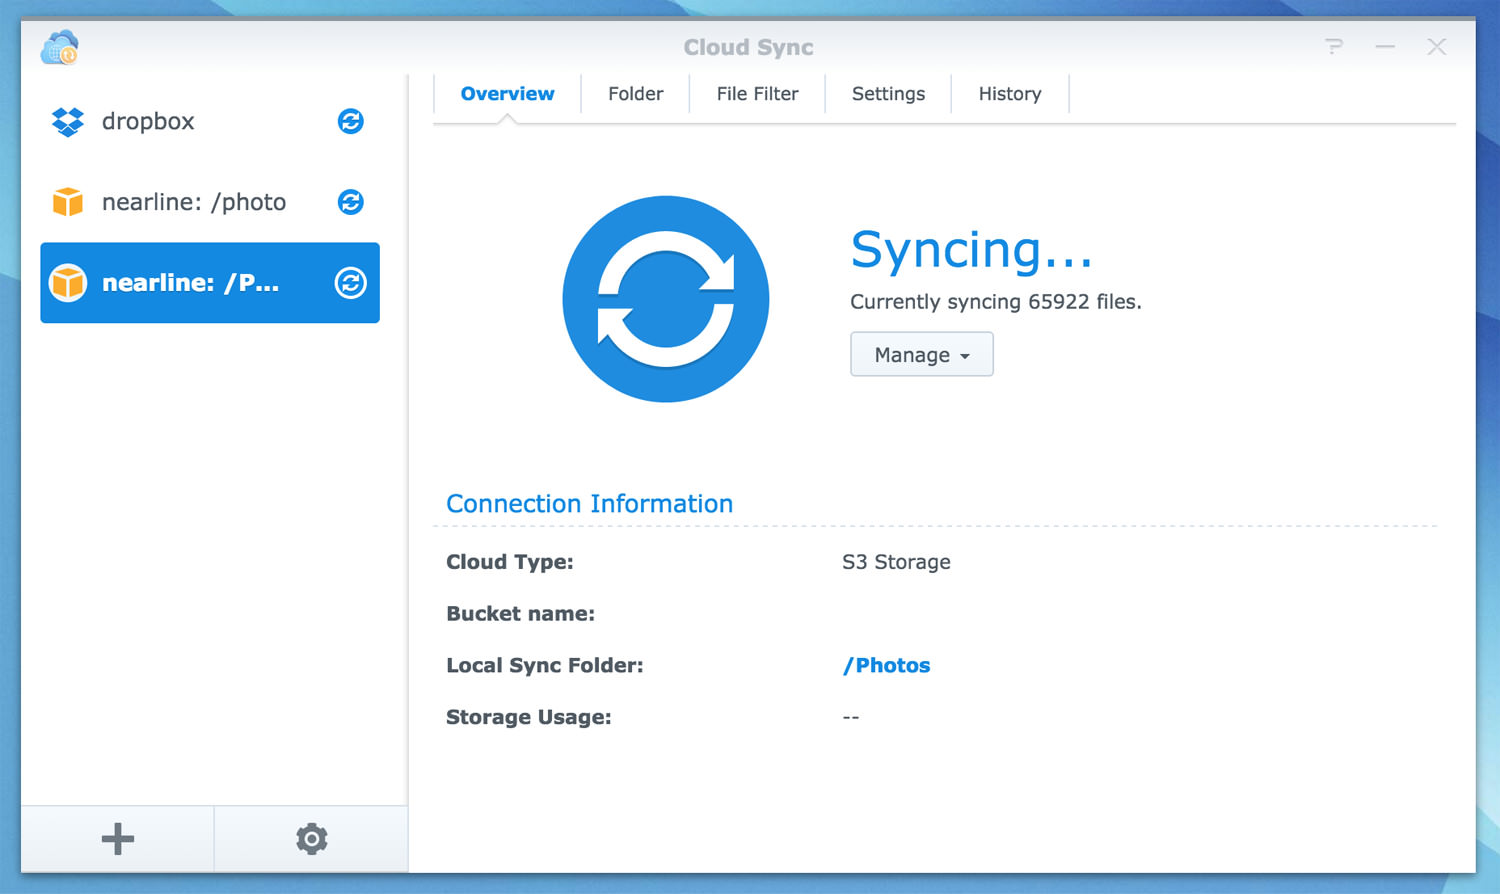Click the 'Local Sync Folder:' label
Screen dimensions: 1500x894
click(545, 666)
